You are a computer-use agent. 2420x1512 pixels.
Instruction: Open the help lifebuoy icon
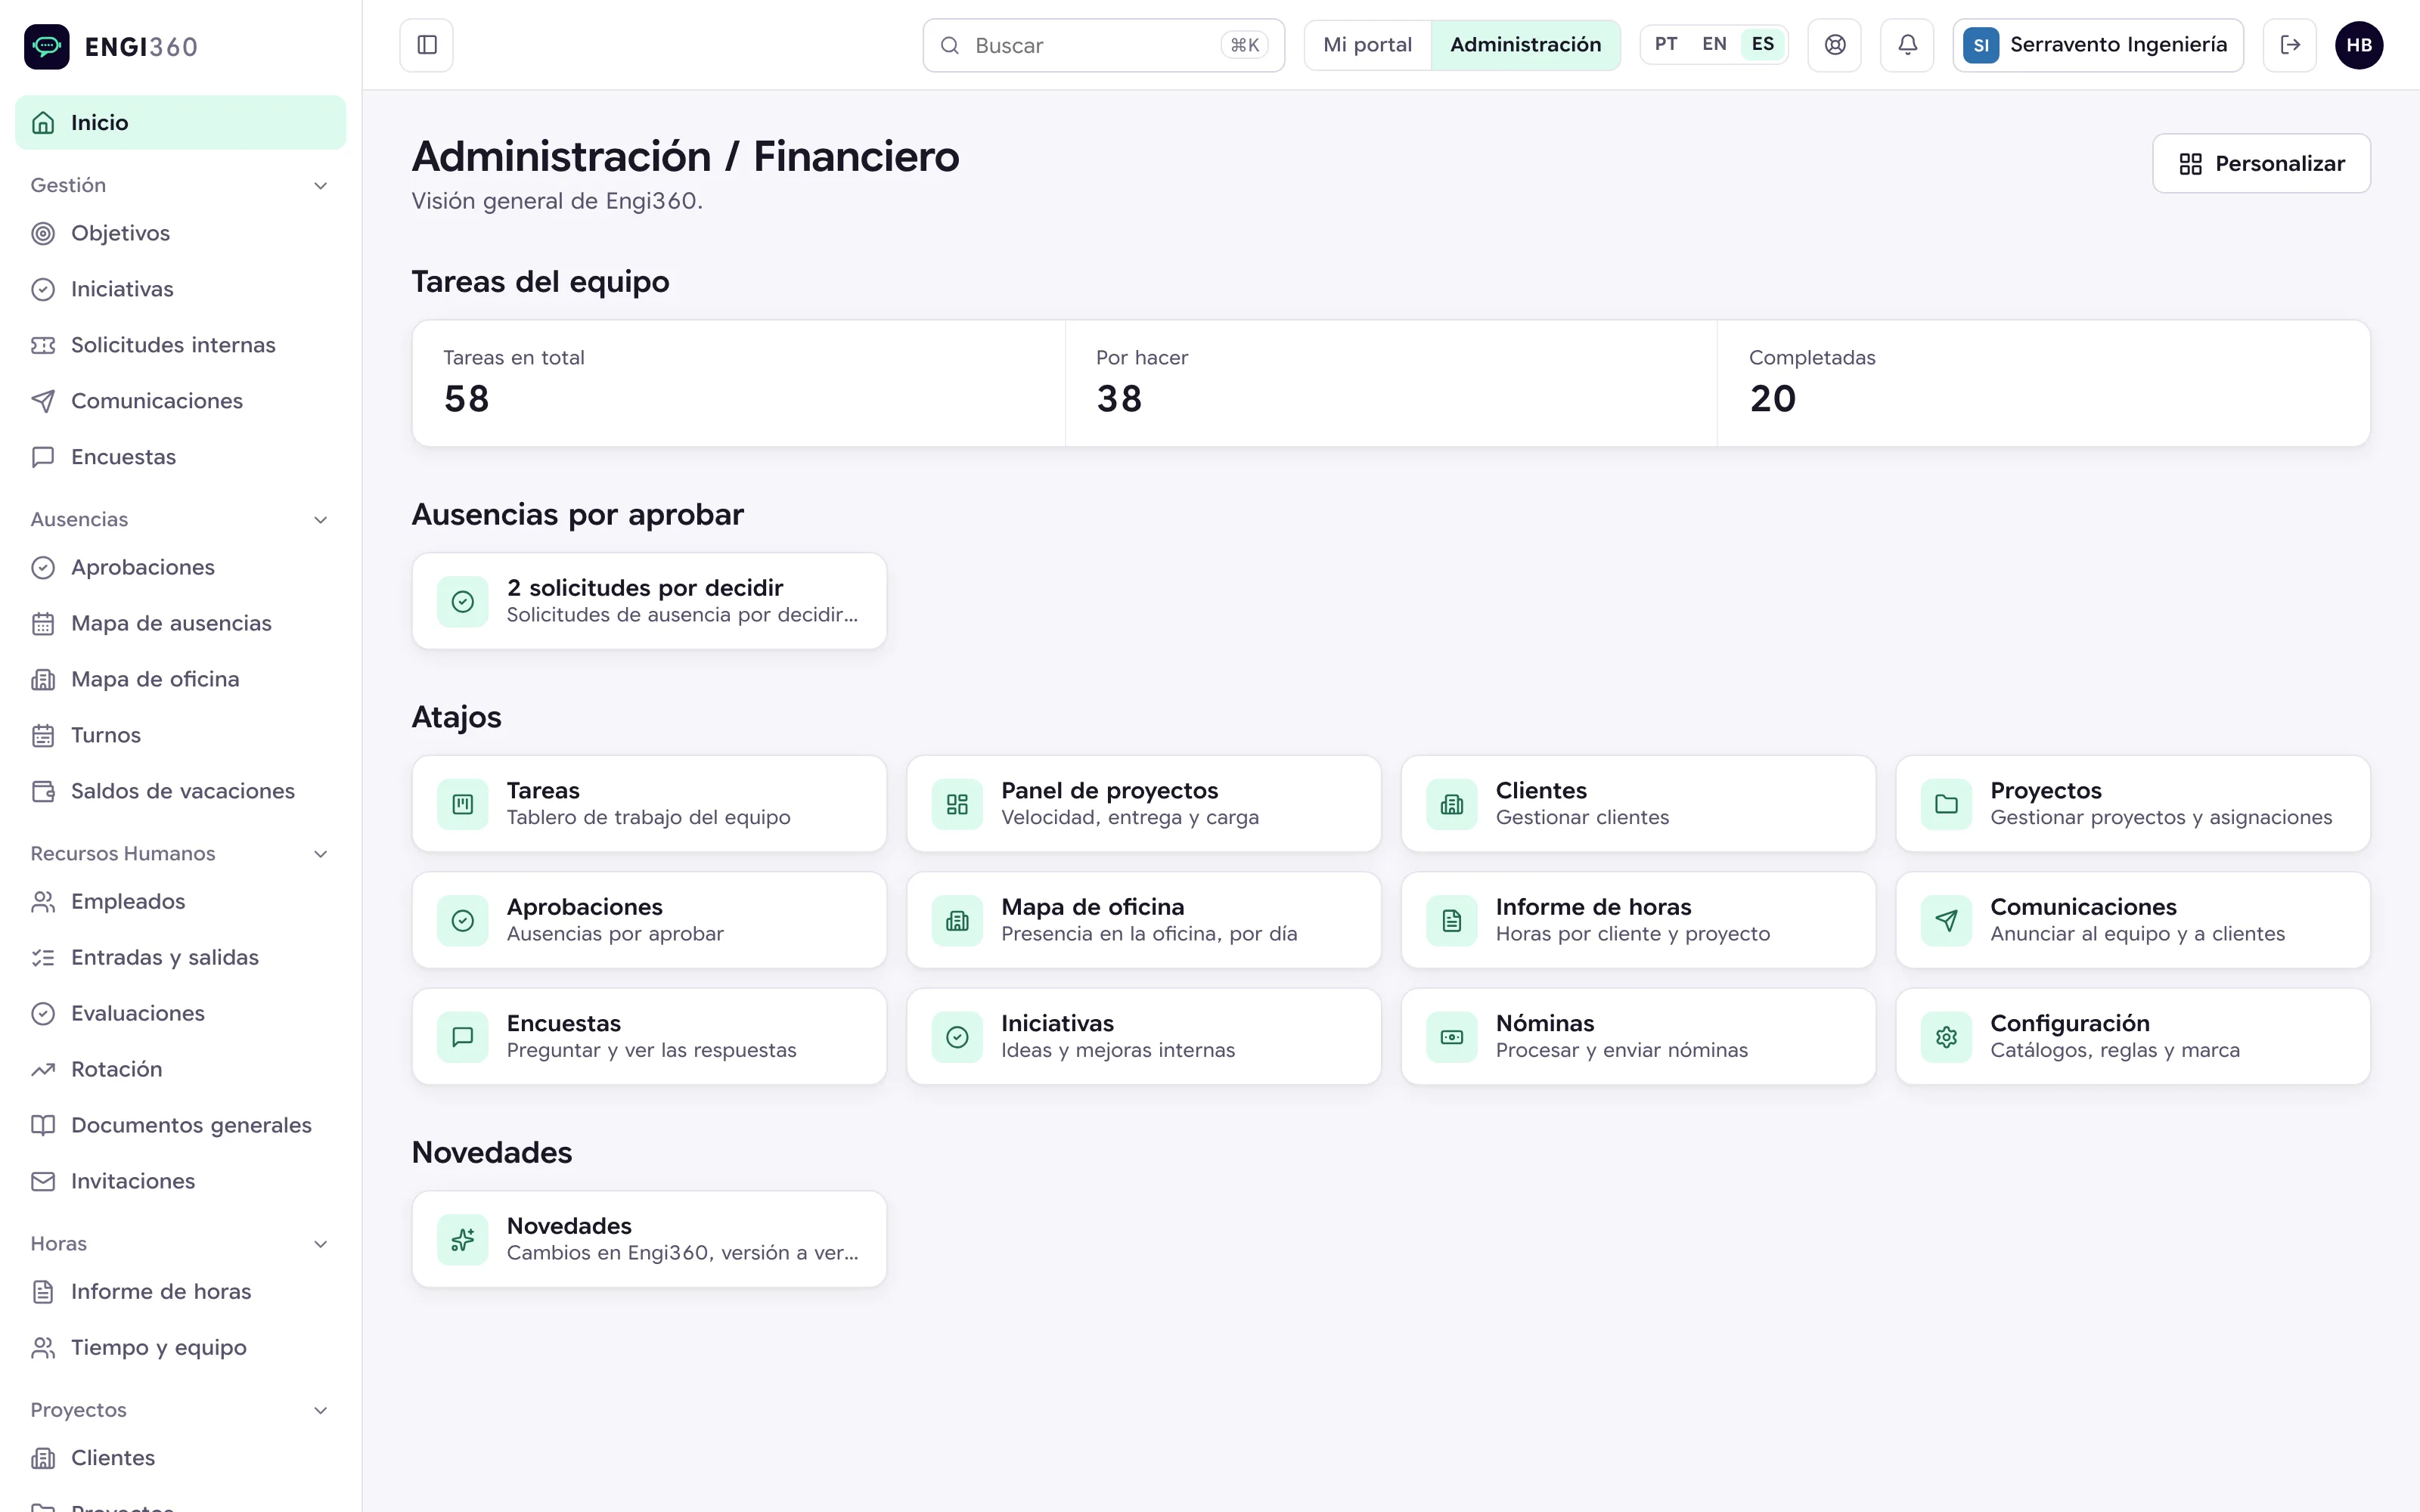click(1835, 45)
